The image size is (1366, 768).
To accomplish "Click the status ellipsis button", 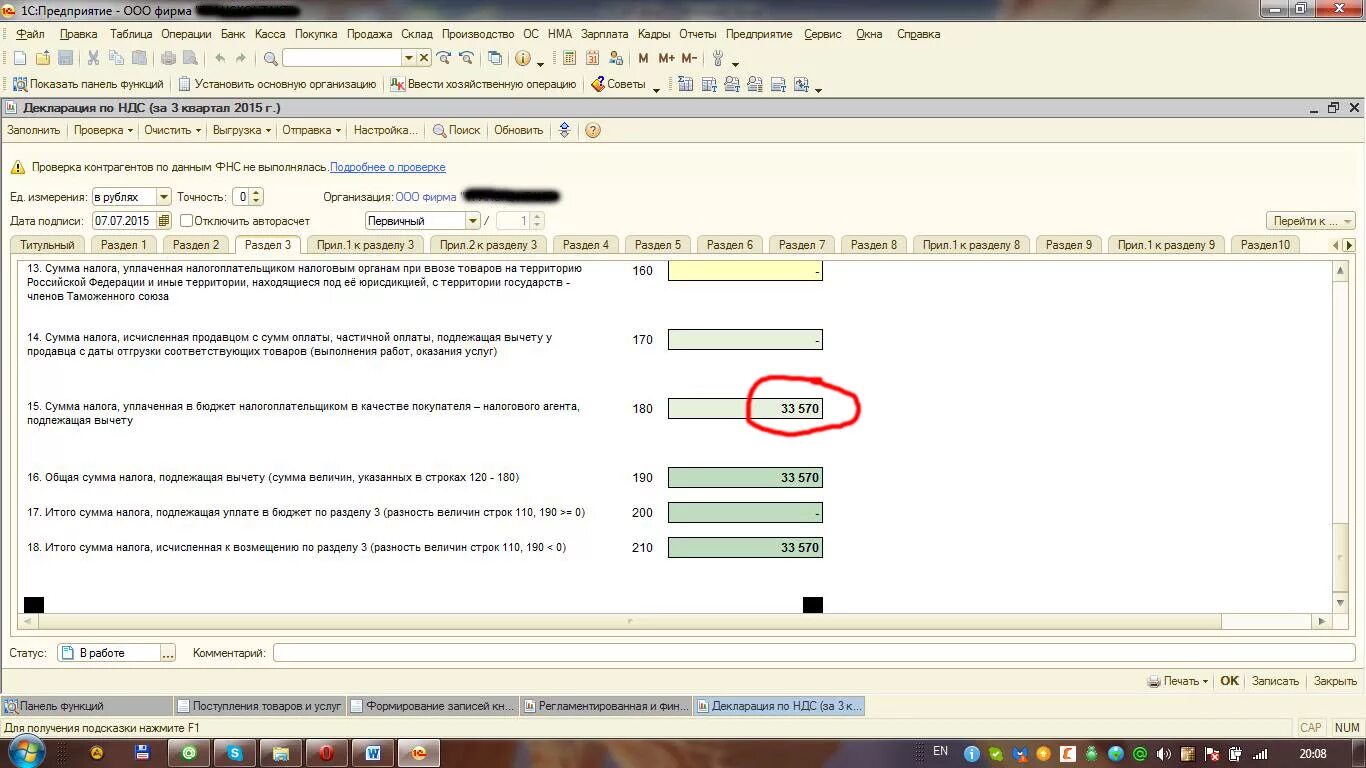I will click(x=168, y=653).
